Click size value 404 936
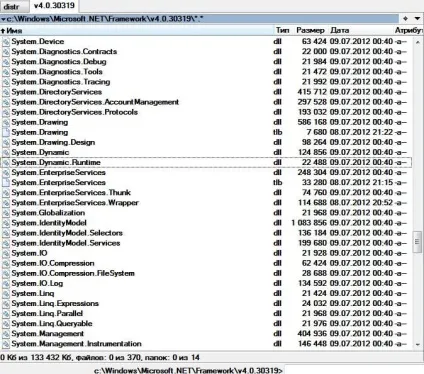This screenshot has width=424, height=374. click(x=312, y=334)
